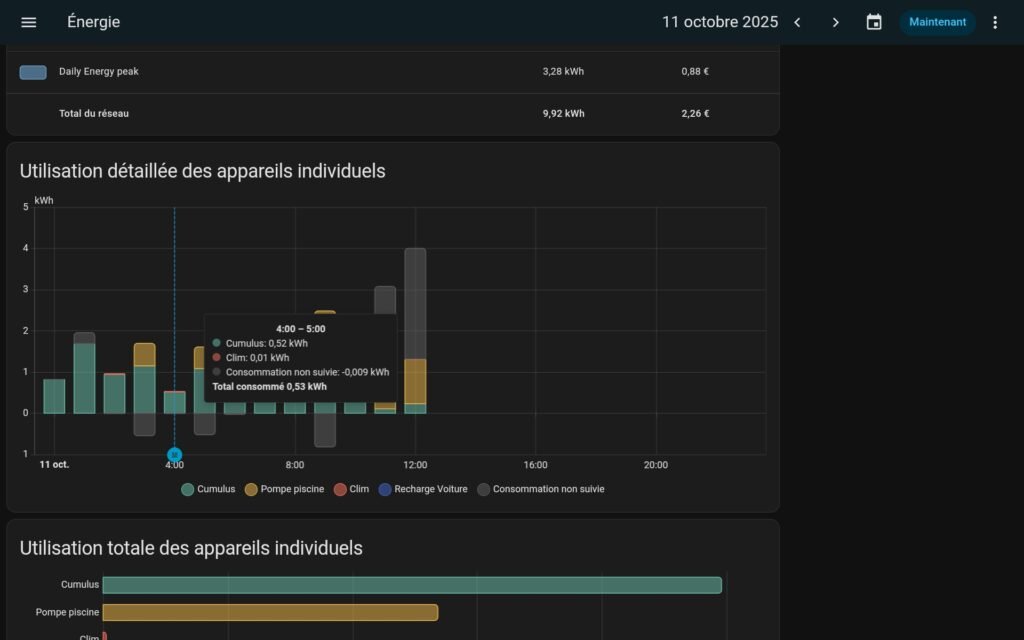This screenshot has width=1024, height=640.
Task: Toggle Cumulus series in chart legend
Action: pos(209,489)
